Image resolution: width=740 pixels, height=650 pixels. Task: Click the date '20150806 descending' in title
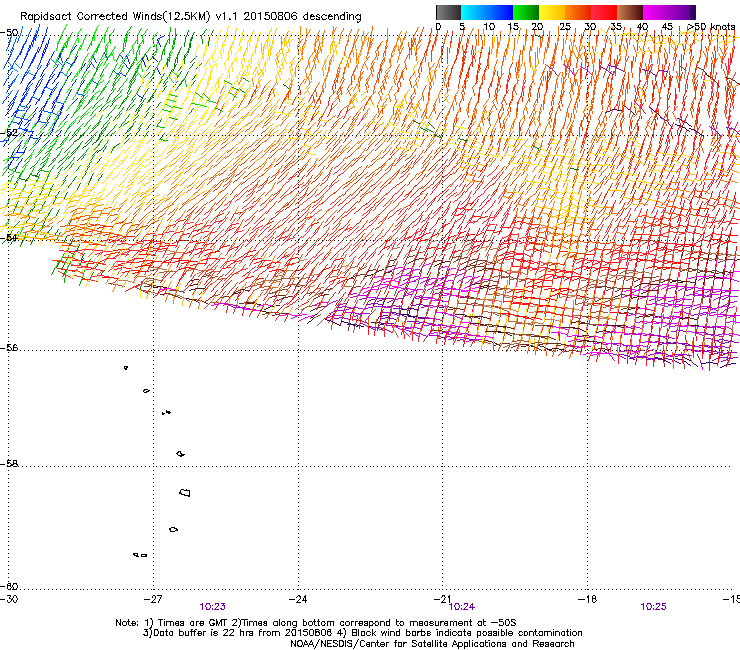pos(302,17)
